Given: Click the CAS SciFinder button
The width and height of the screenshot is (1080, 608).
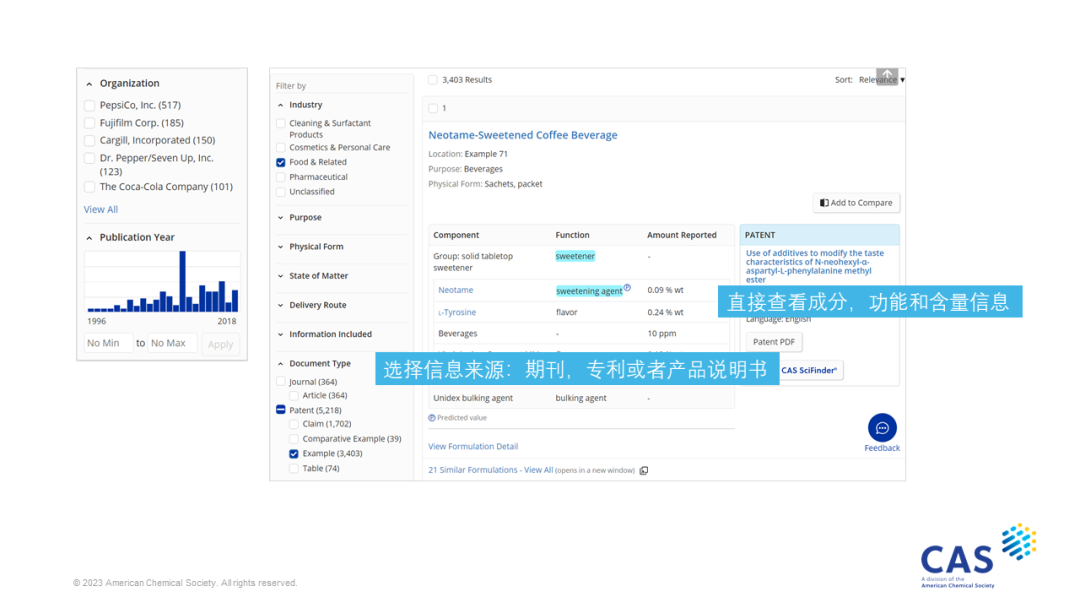Looking at the screenshot, I should [809, 370].
